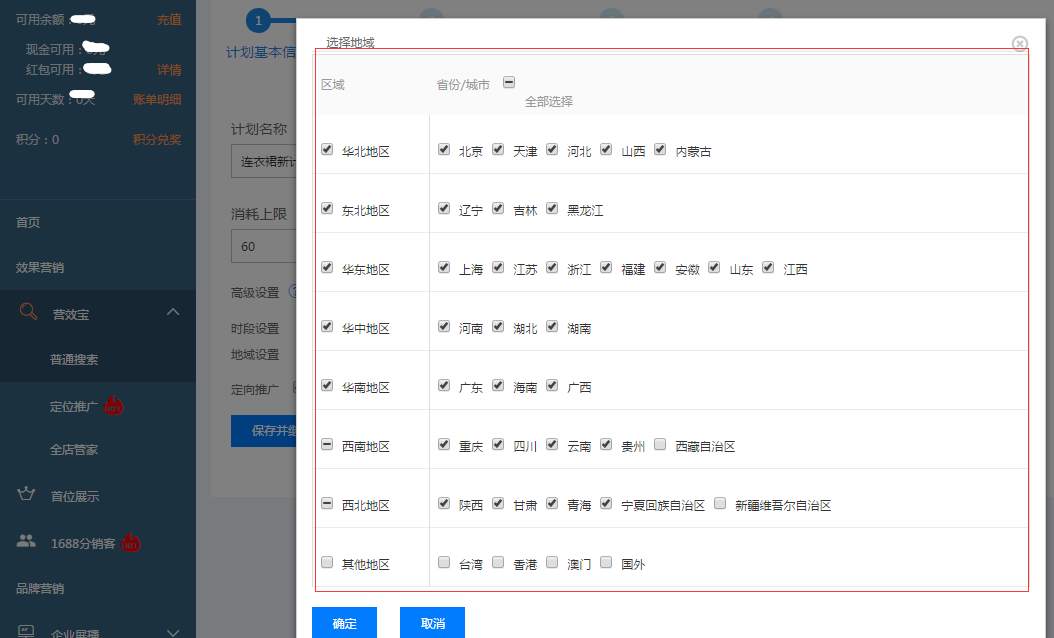Click the crown icon beside 首位展示
The image size is (1054, 638).
(27, 494)
